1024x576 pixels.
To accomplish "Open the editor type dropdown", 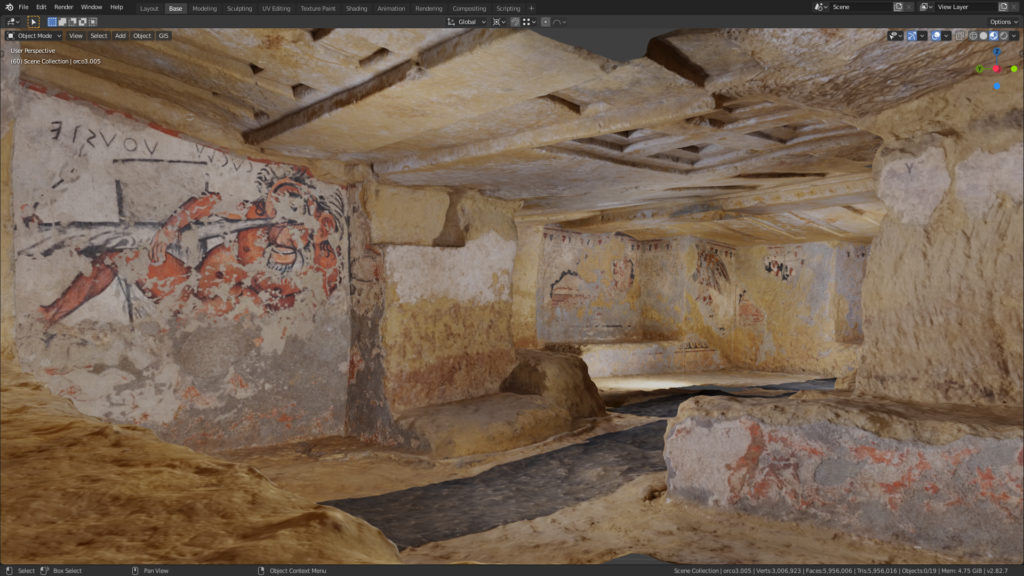I will (x=14, y=22).
